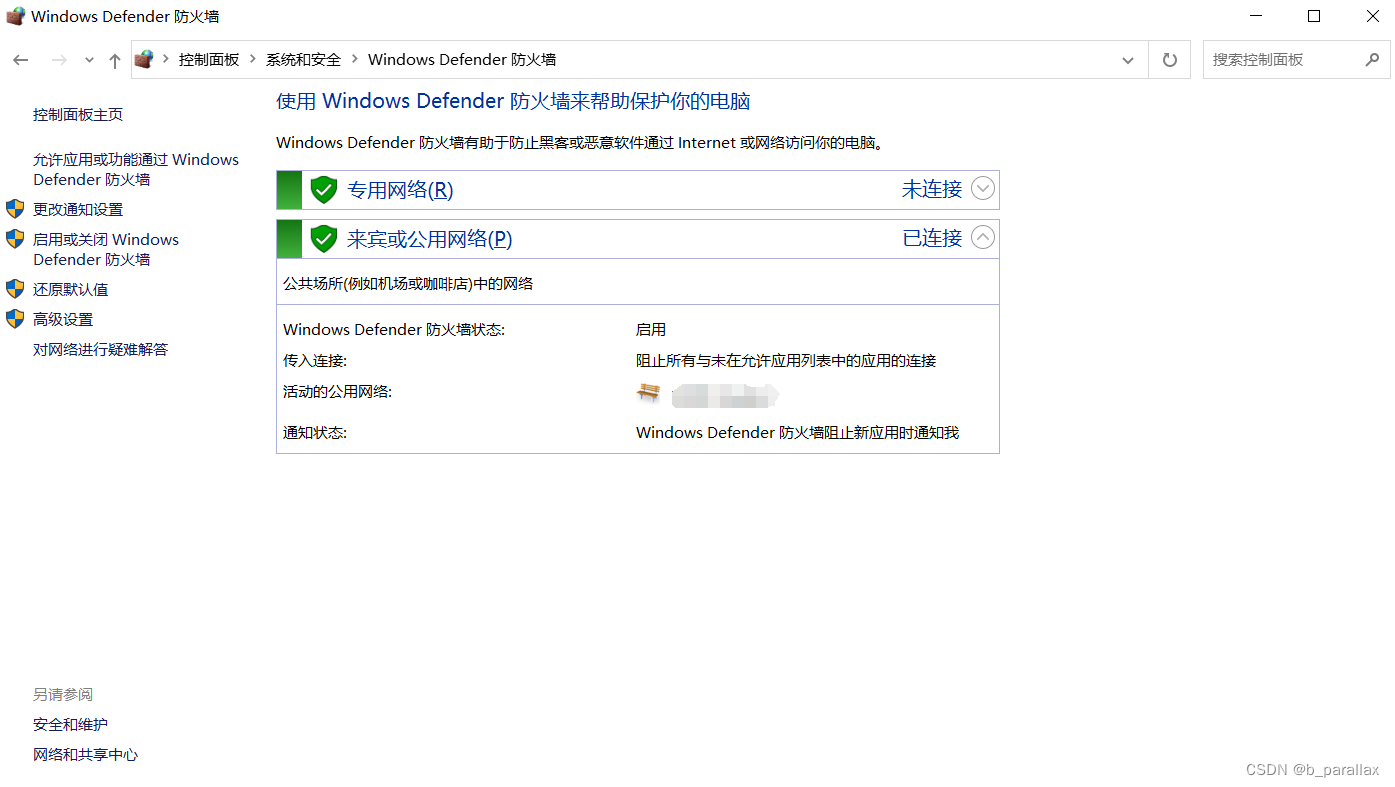1395x787 pixels.
Task: Minimize the Windows Defender 防火墙 window
Action: 1256,16
